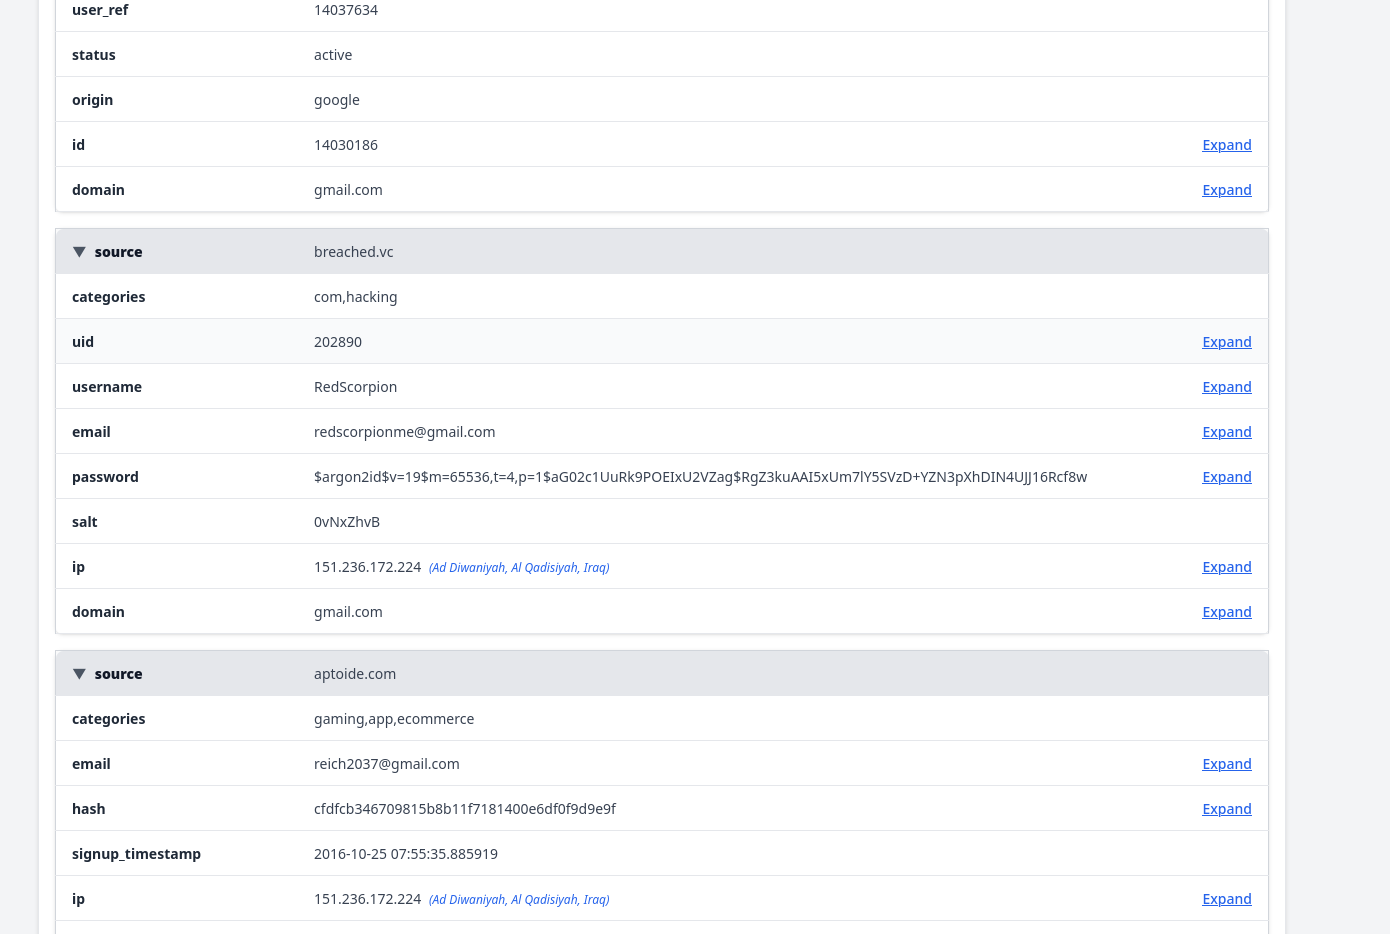Select the signup_timestamp value 2016-10-25
This screenshot has height=934, width=1390.
tap(406, 854)
